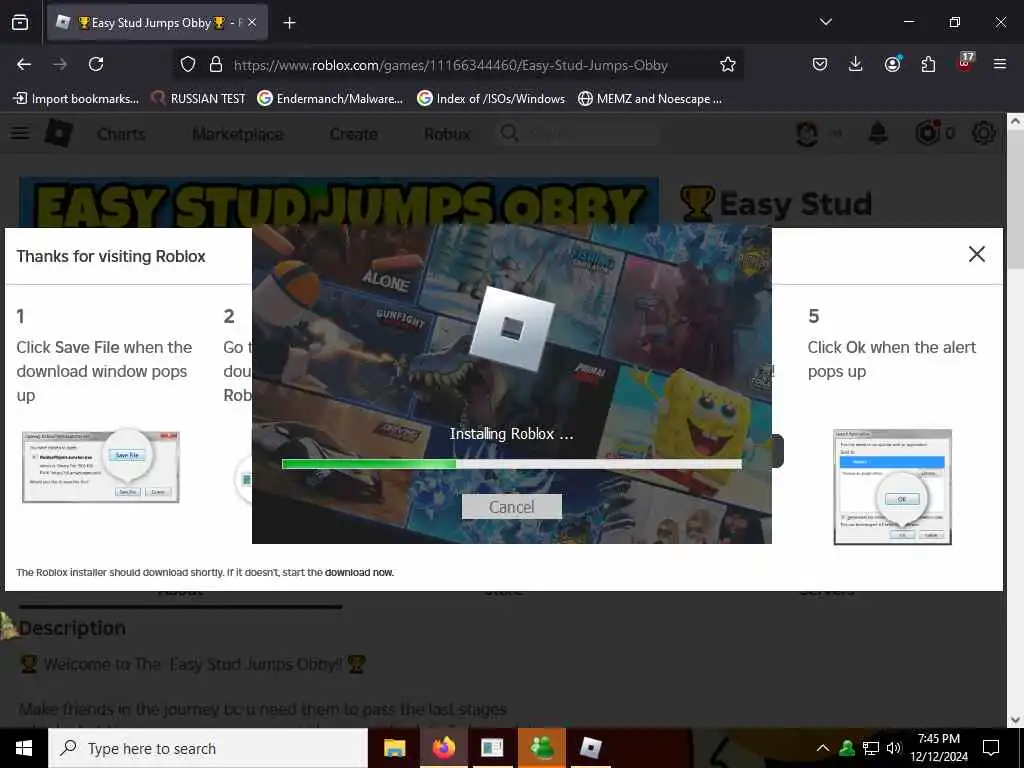The image size is (1024, 768).
Task: Go to Marketplace in Roblox navigation
Action: tap(238, 134)
